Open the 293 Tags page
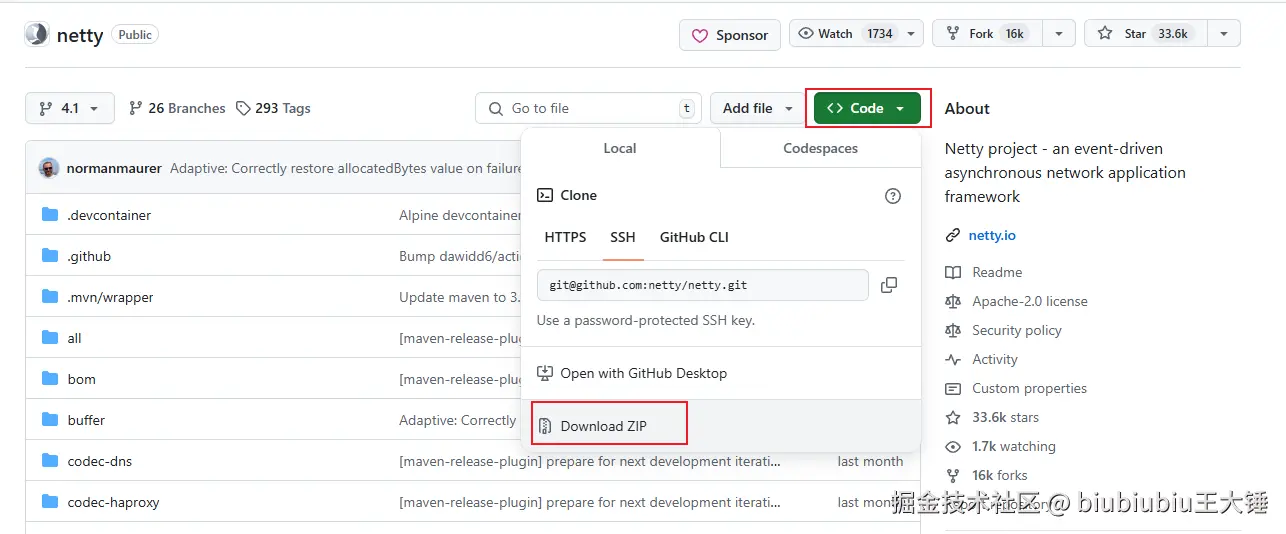Image resolution: width=1286 pixels, height=534 pixels. pyautogui.click(x=273, y=108)
